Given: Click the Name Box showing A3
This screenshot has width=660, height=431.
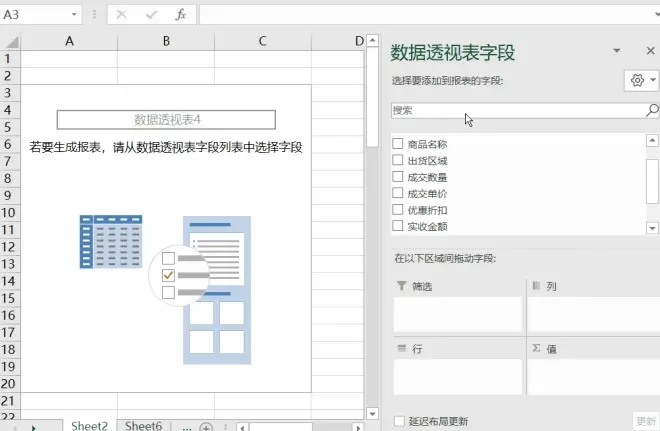Looking at the screenshot, I should pos(35,15).
